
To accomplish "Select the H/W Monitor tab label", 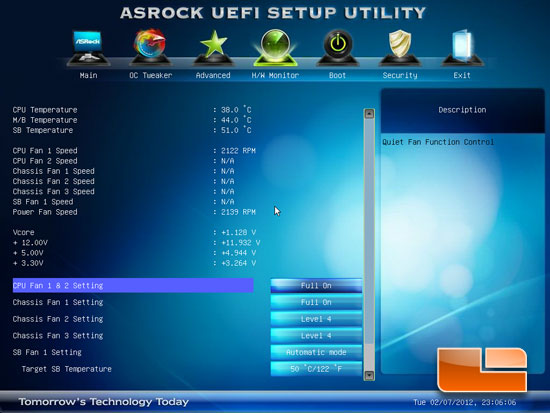I will [275, 75].
